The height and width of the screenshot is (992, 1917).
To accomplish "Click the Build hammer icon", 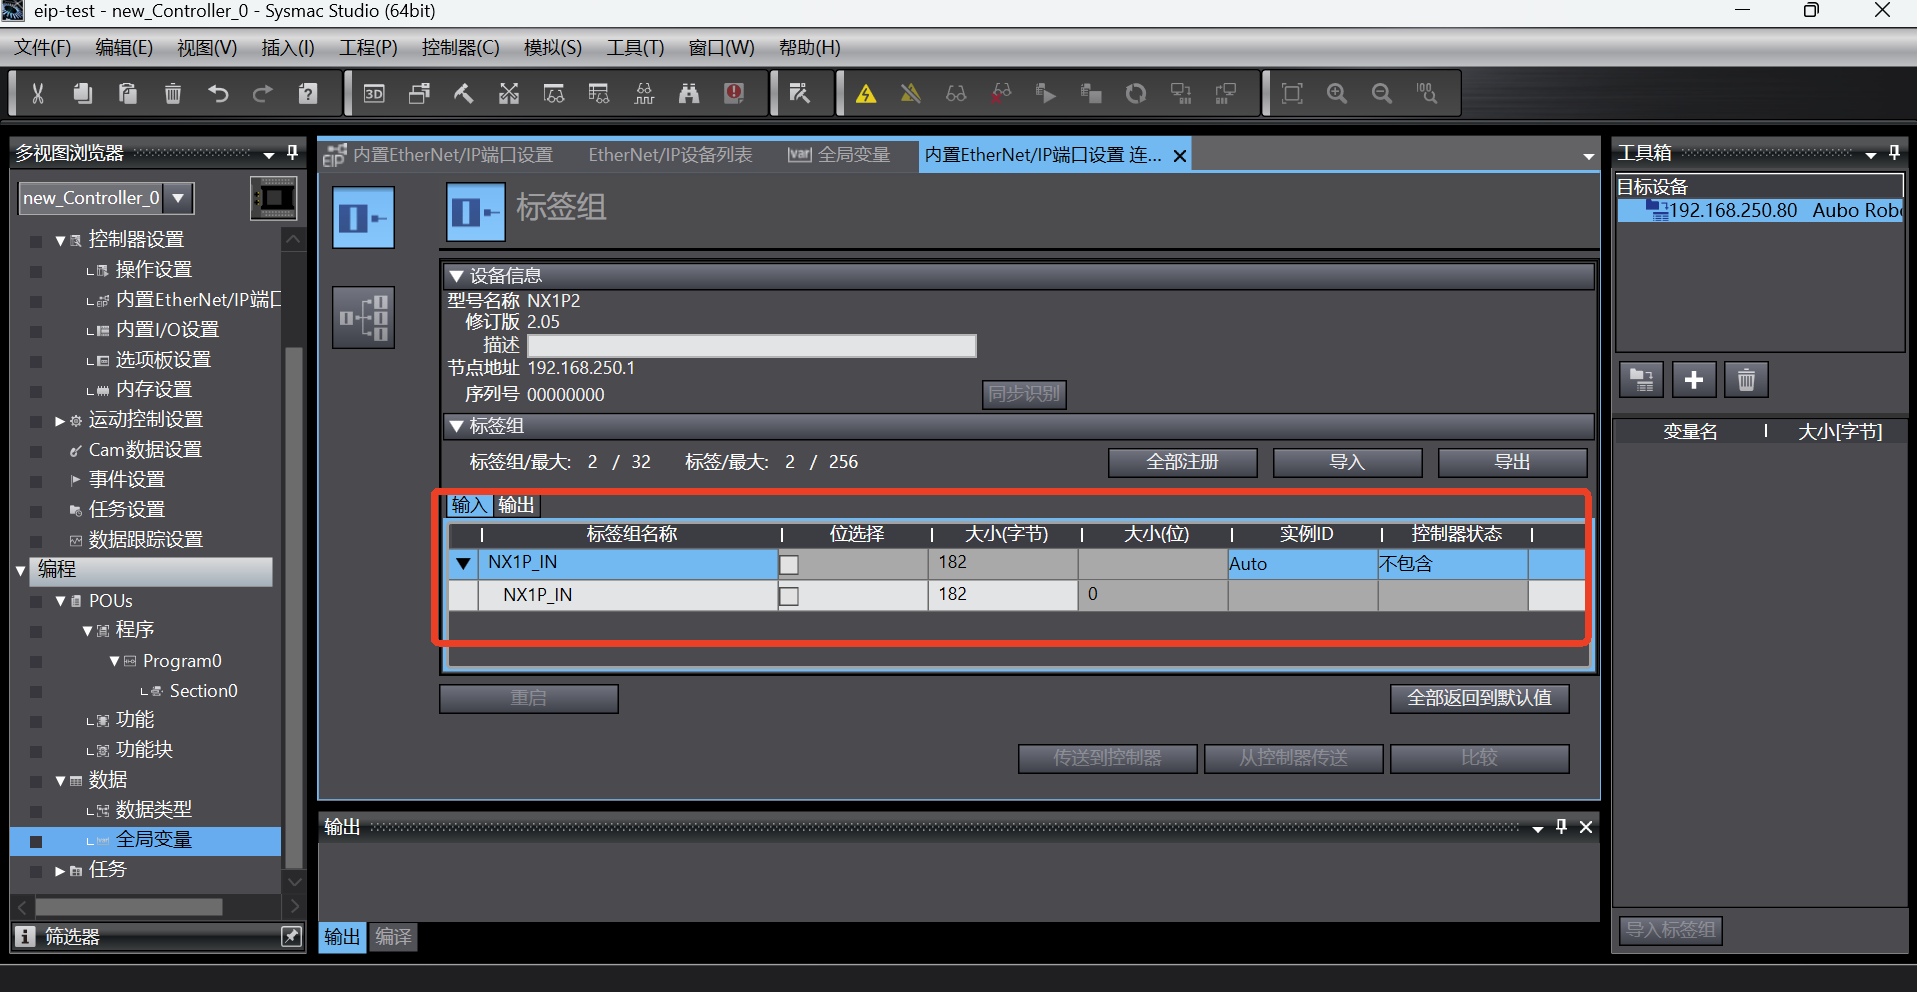I will pyautogui.click(x=464, y=94).
